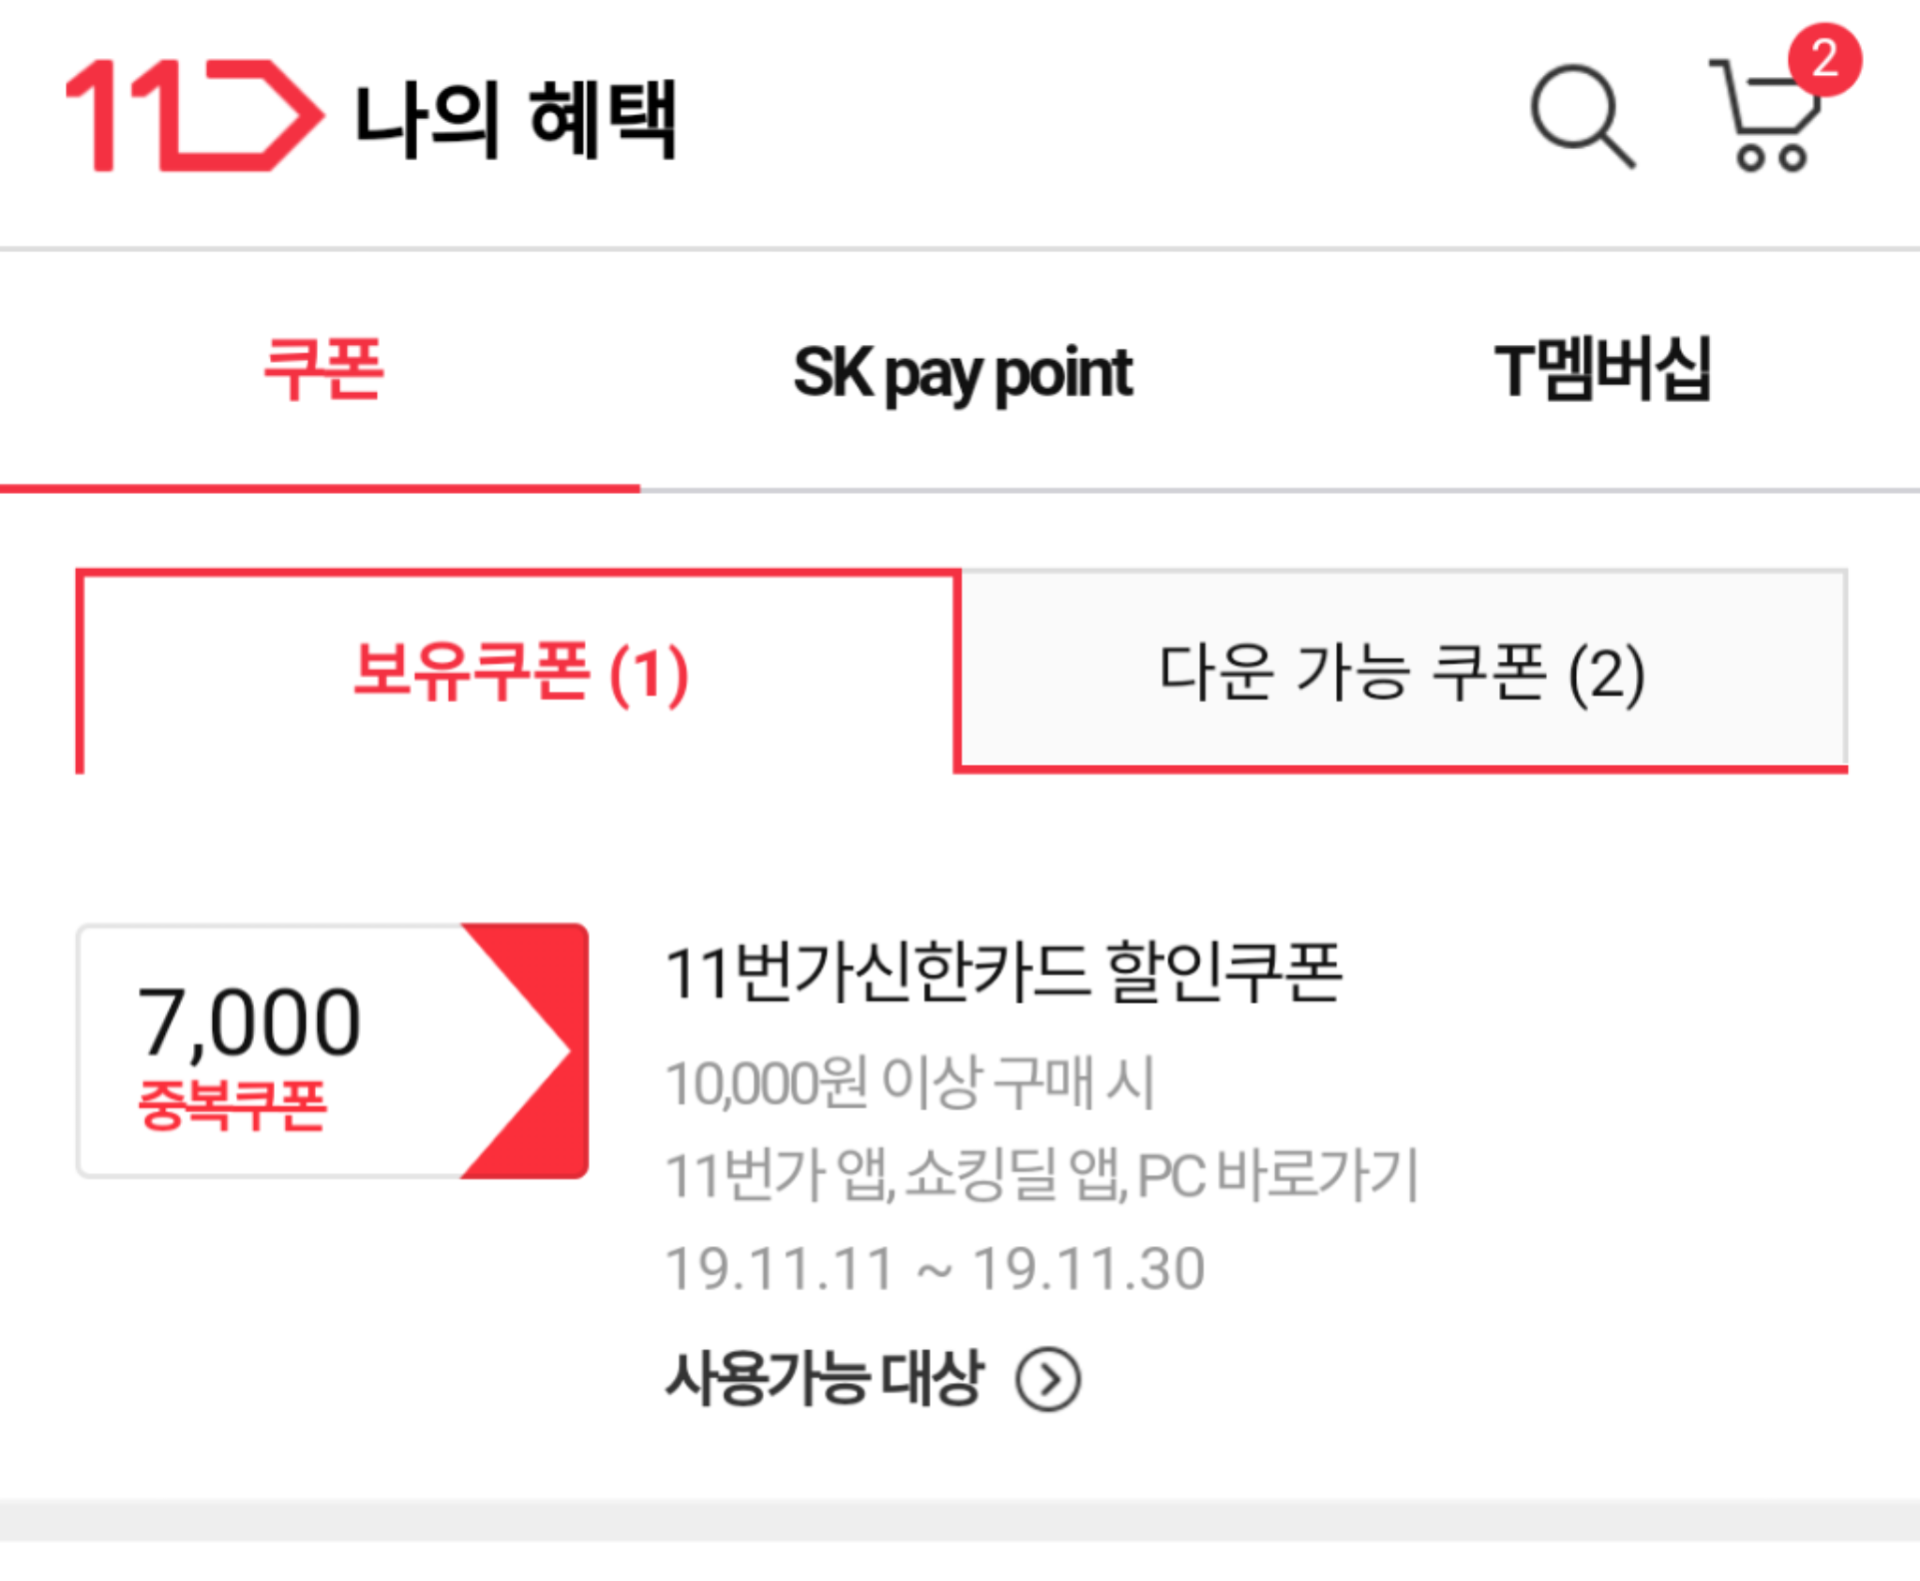Viewport: 1920px width, 1581px height.
Task: Go home via the 11 logo
Action: [x=195, y=116]
